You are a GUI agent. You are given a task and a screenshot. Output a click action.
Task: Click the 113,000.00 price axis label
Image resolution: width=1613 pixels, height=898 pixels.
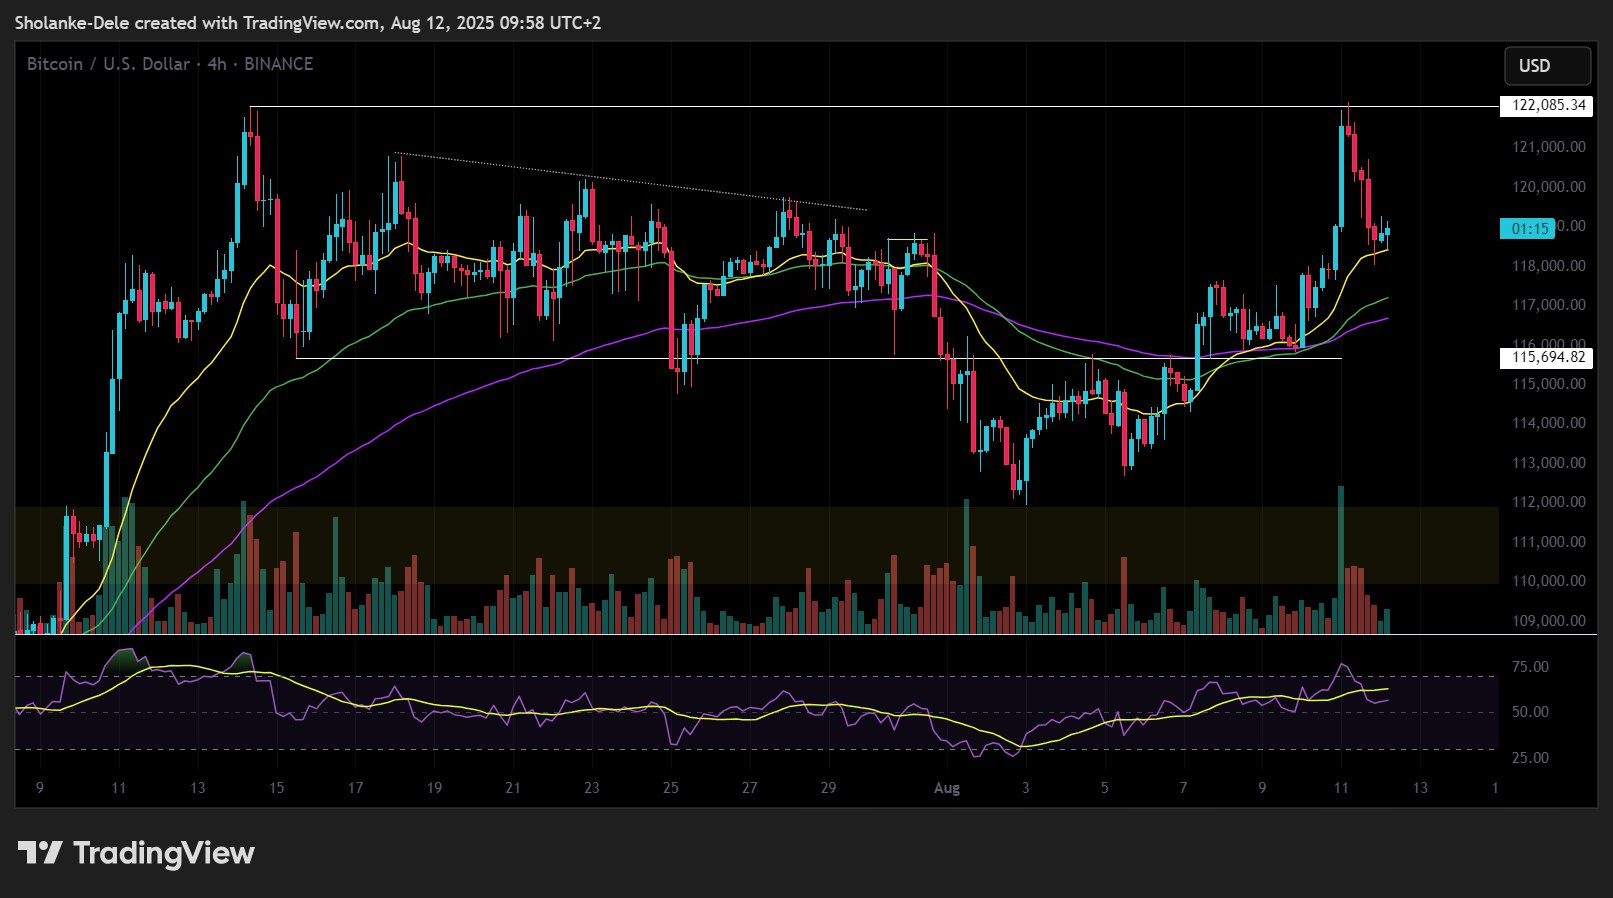1549,463
